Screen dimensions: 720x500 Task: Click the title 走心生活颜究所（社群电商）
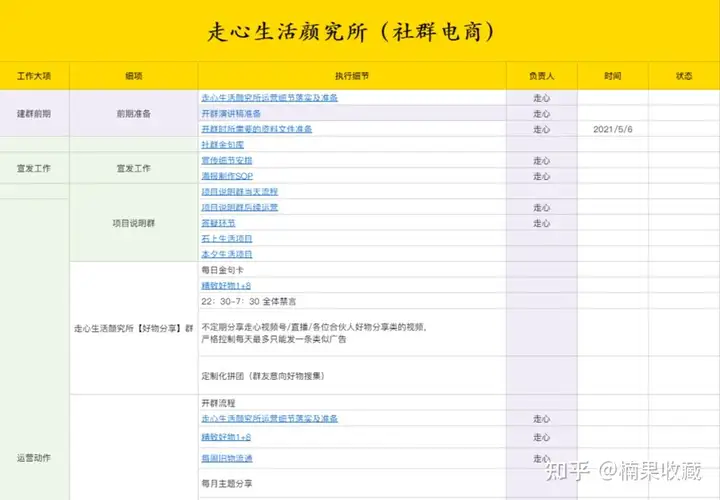pos(351,32)
